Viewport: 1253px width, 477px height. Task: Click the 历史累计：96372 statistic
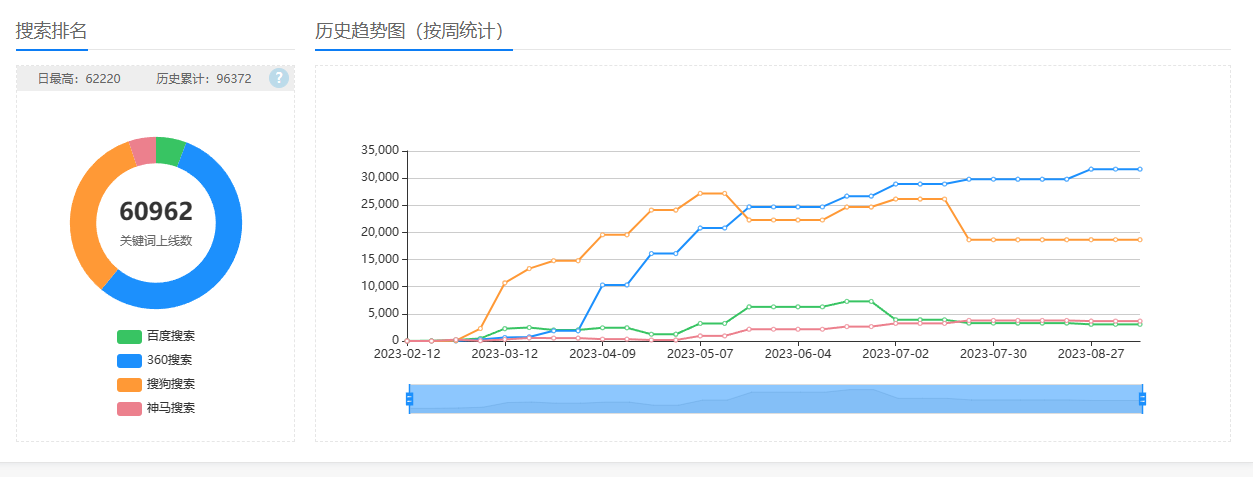click(x=204, y=78)
